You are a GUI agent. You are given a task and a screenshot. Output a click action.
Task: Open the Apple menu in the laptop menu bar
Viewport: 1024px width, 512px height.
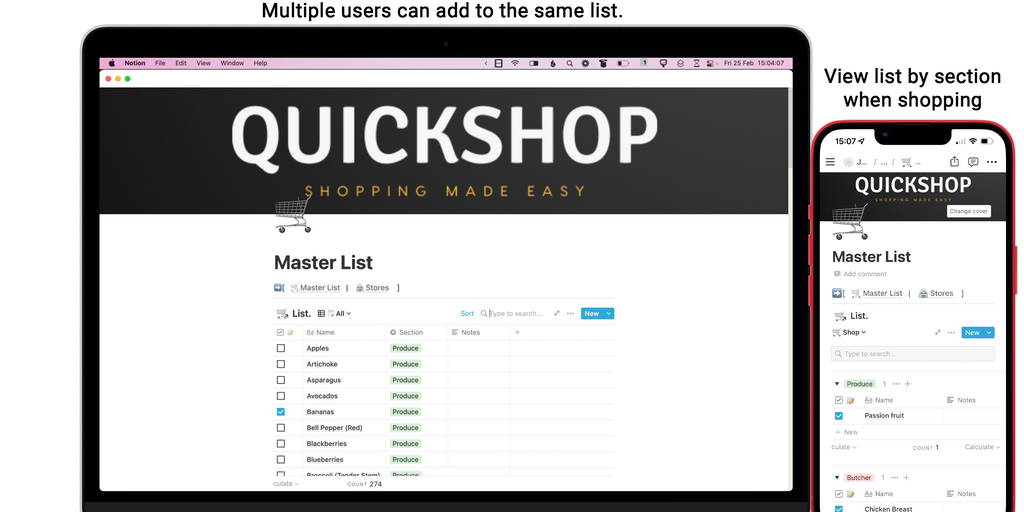112,63
